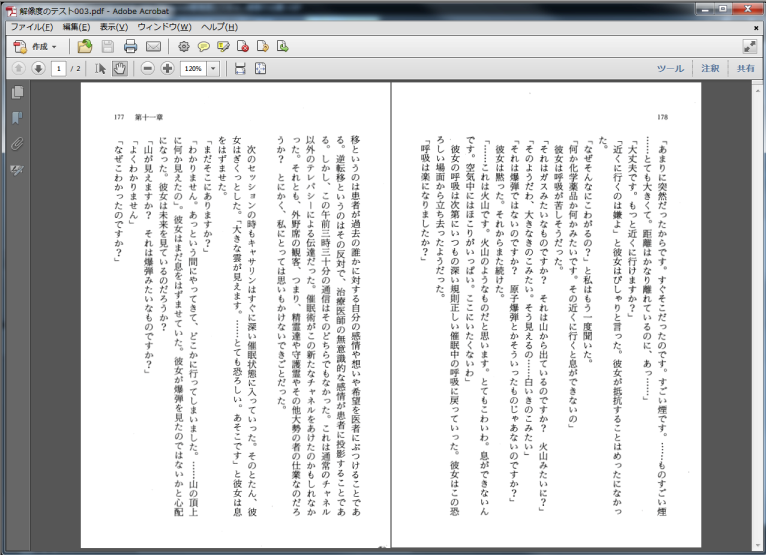Click the page number input field

pos(60,68)
